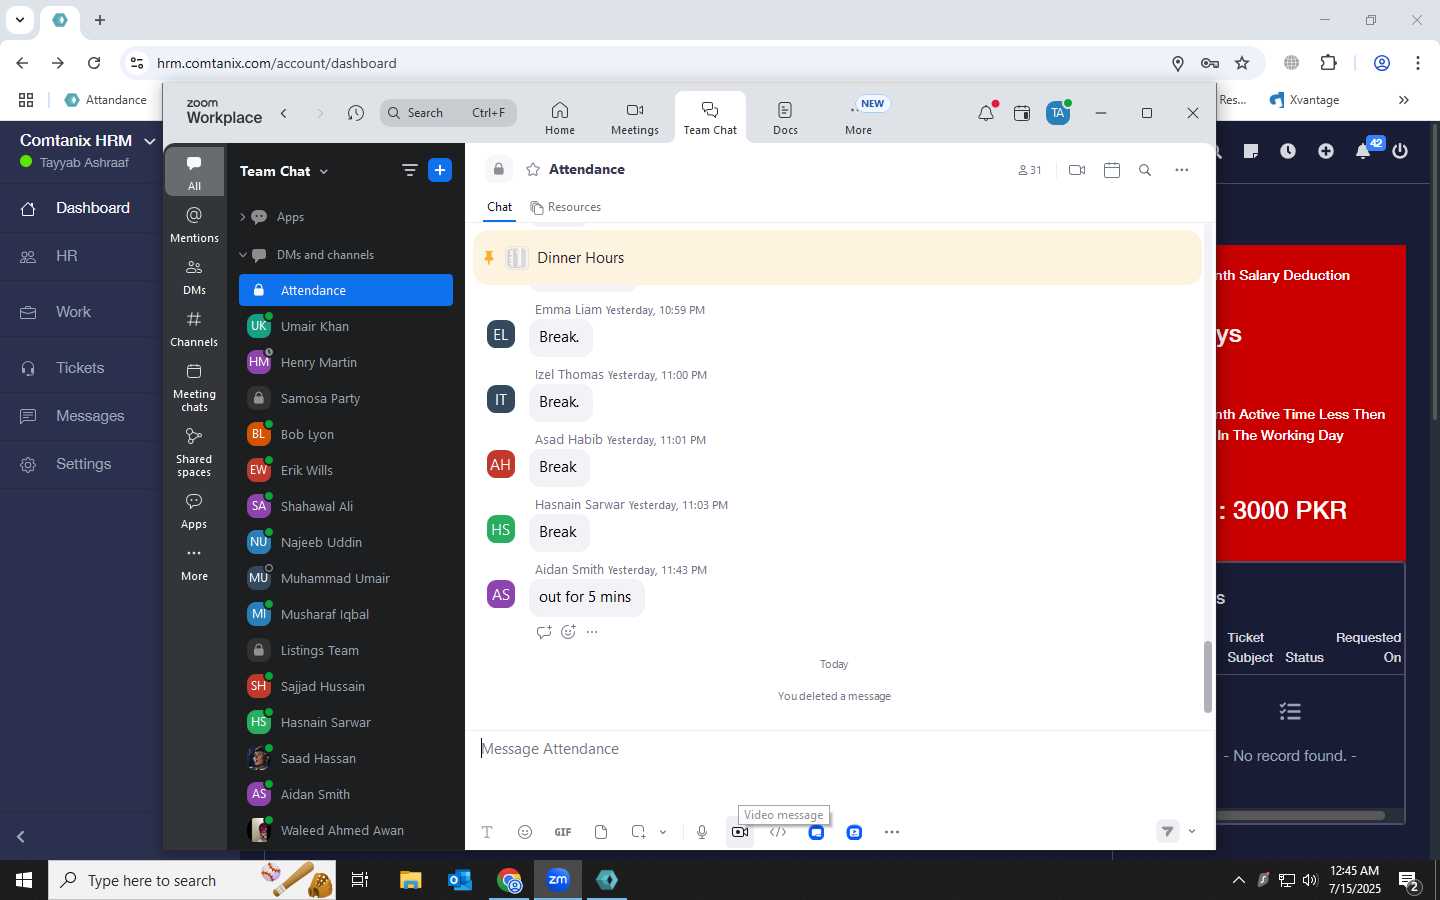The image size is (1440, 900).
Task: Show more browser bookmarks chevron
Action: click(x=1403, y=100)
